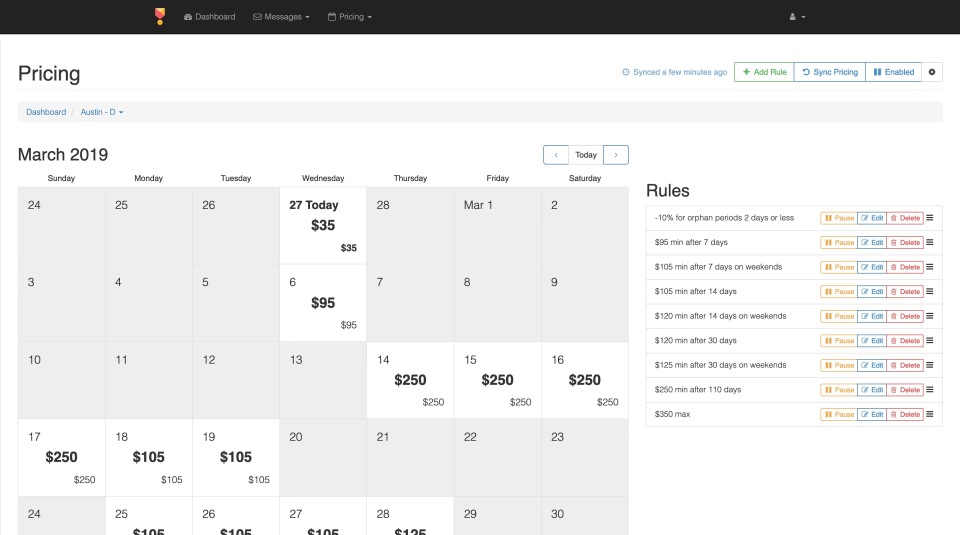Click the Add Rule button
Screen dimensions: 960x535
click(x=764, y=72)
